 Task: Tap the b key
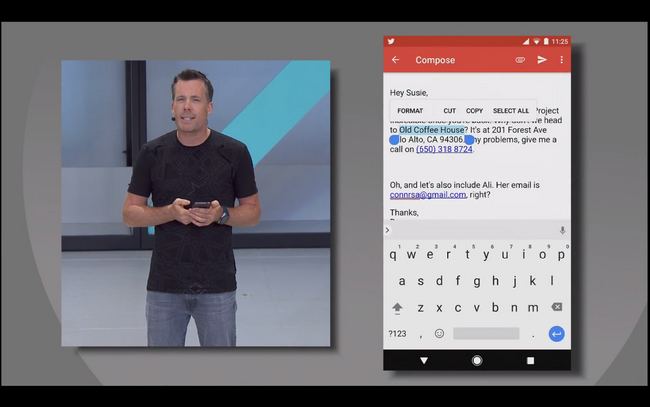pyautogui.click(x=495, y=308)
